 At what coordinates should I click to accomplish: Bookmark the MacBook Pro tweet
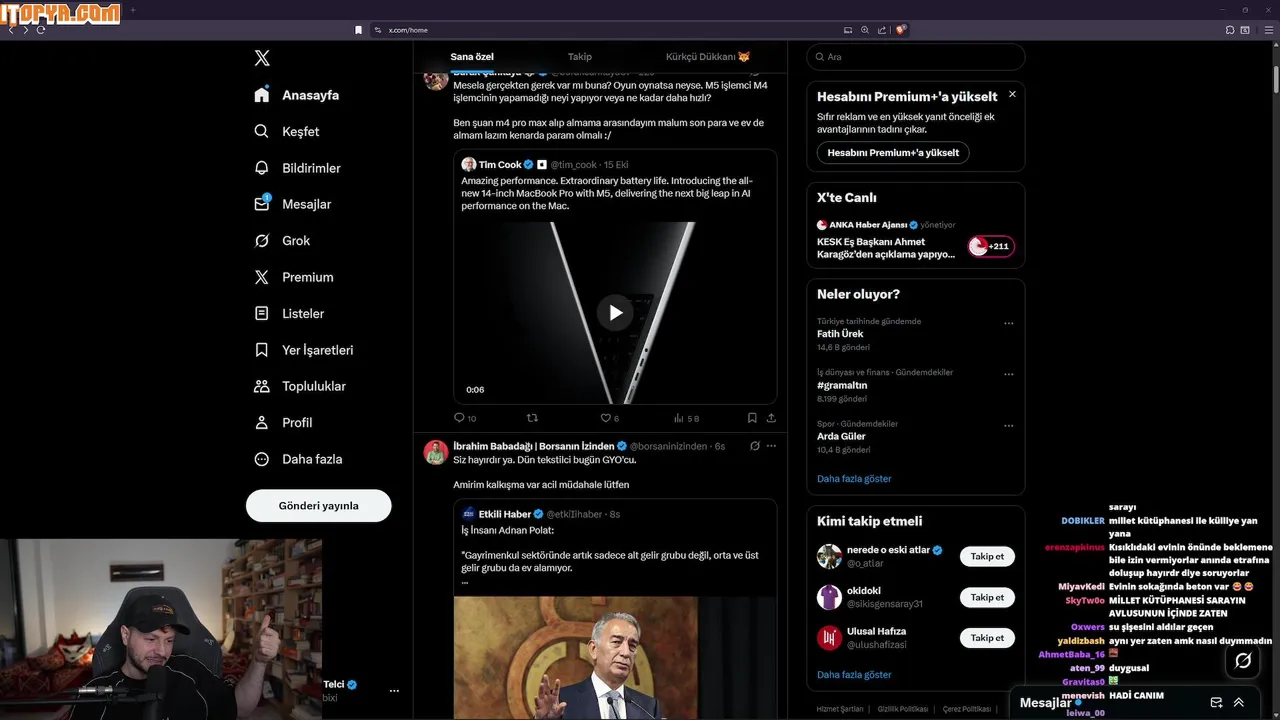coord(752,418)
